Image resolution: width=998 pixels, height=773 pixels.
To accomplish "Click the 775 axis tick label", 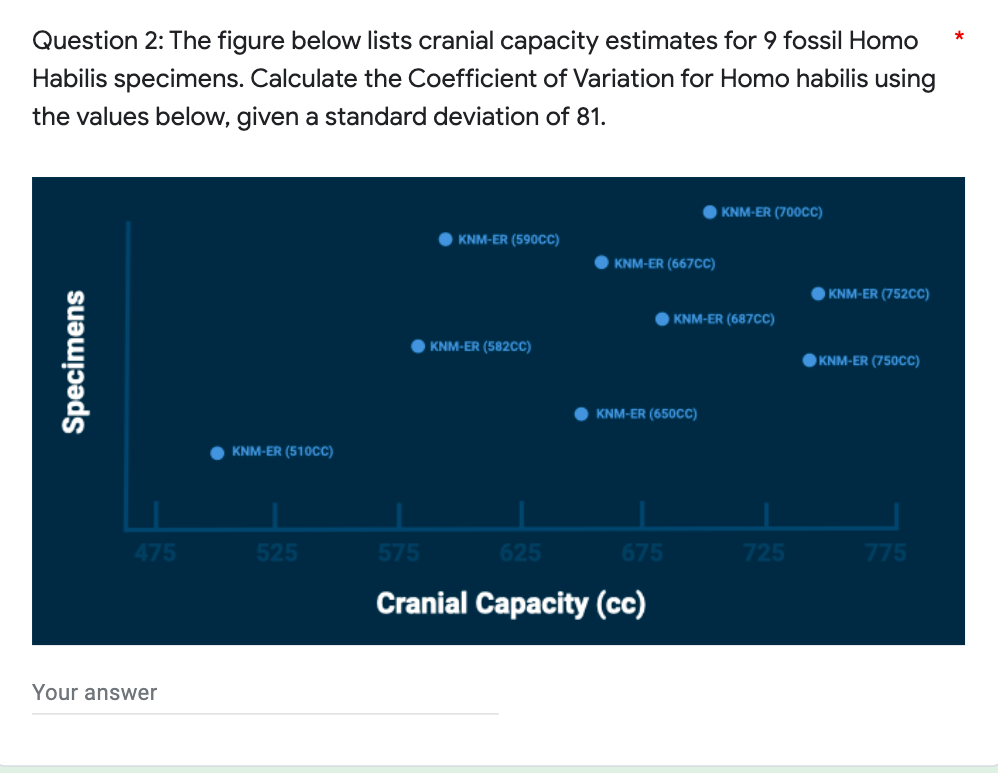I will pyautogui.click(x=886, y=551).
